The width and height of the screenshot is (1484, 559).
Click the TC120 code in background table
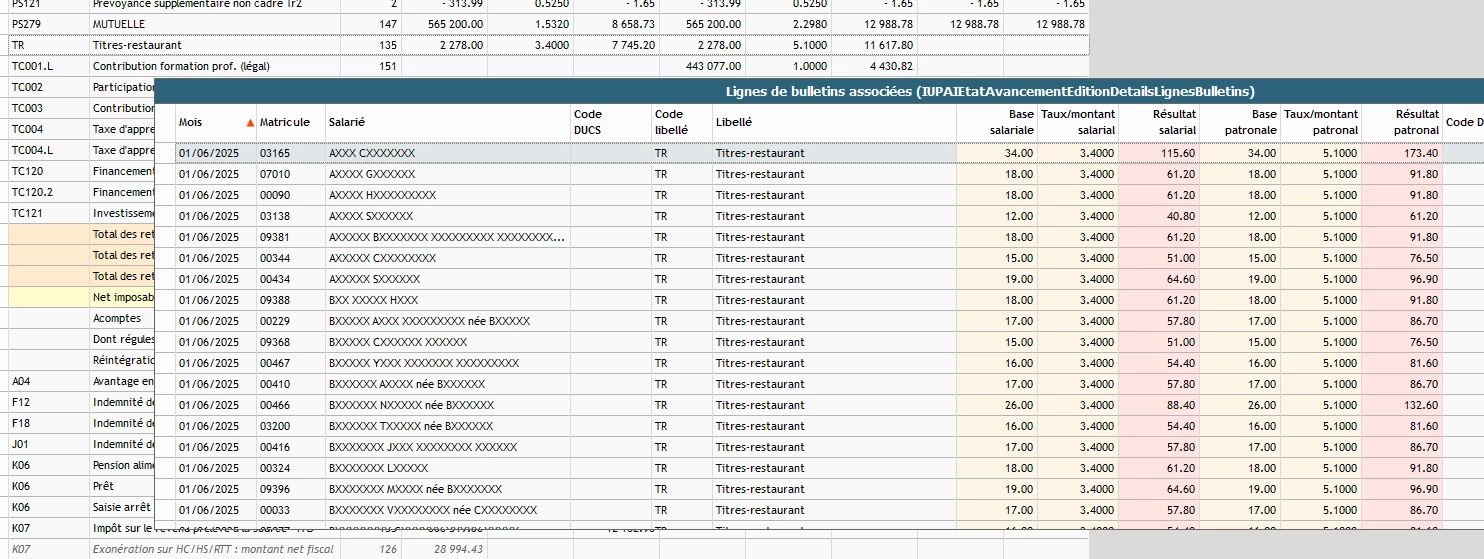click(x=27, y=171)
